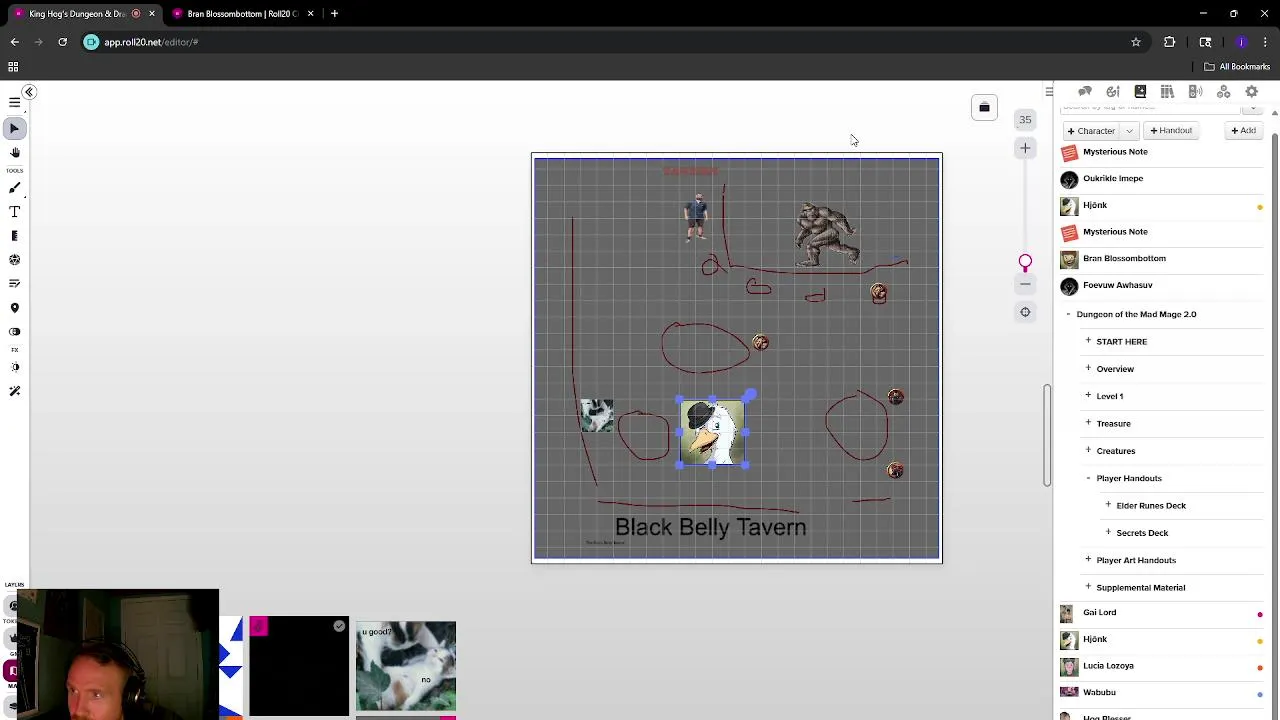1280x720 pixels.
Task: Add a new Handout
Action: click(x=1171, y=131)
